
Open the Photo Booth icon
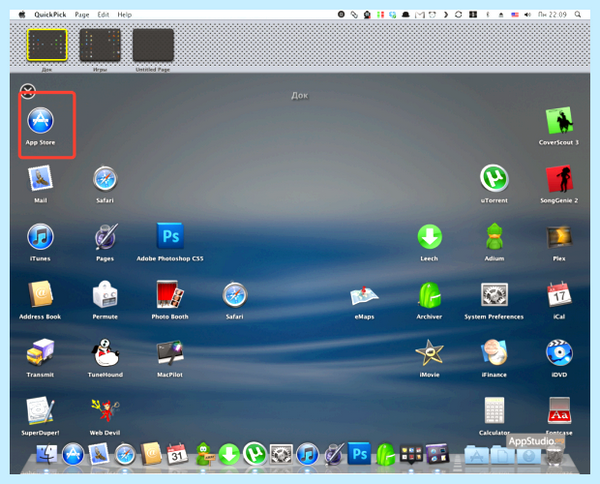pos(170,295)
